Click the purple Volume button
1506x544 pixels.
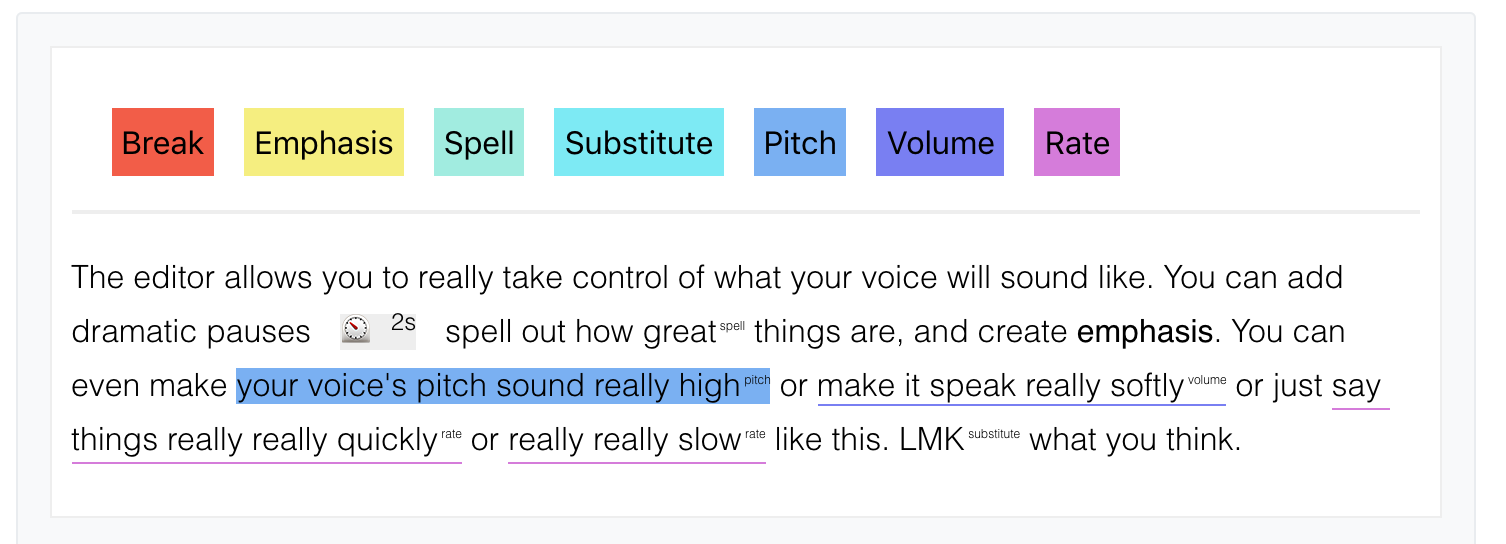pos(940,142)
